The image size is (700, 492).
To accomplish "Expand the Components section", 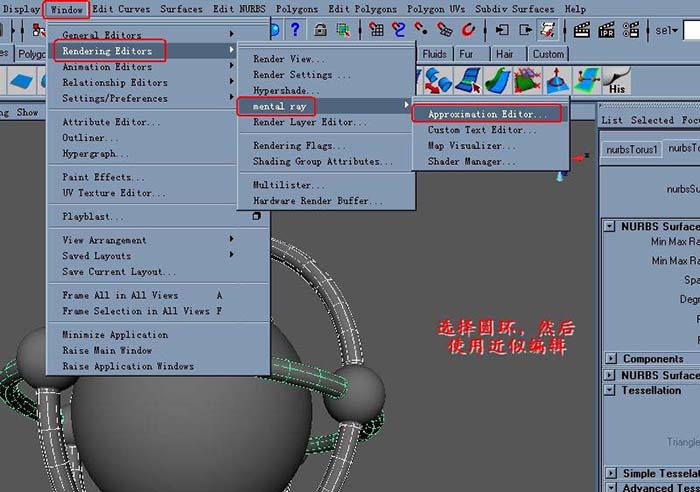I will point(610,359).
